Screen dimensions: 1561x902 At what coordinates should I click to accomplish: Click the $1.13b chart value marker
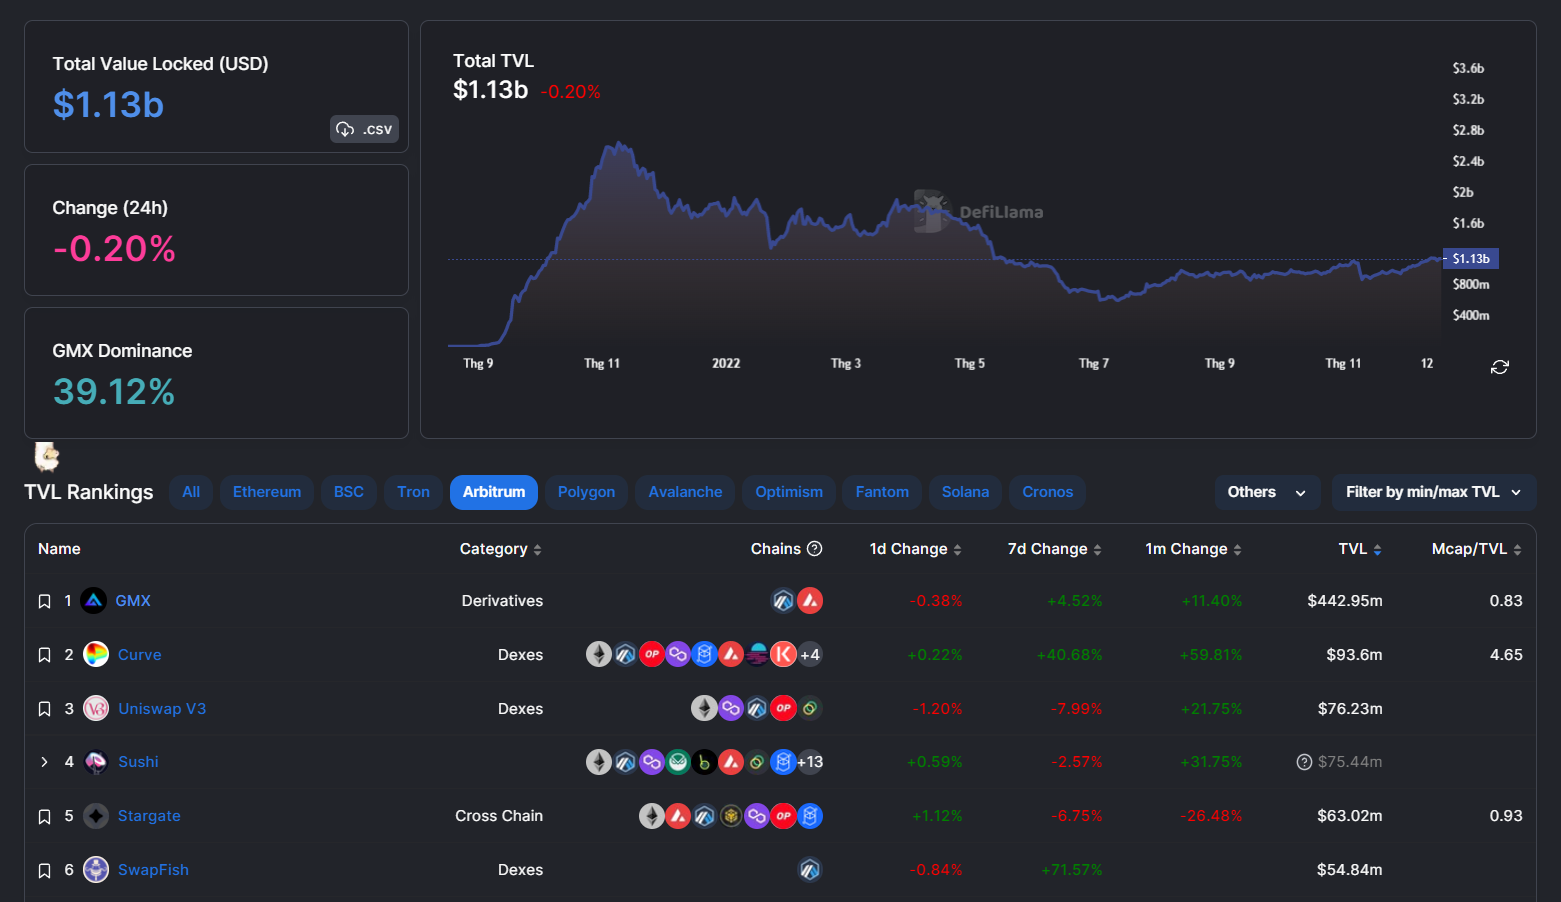pos(1471,258)
